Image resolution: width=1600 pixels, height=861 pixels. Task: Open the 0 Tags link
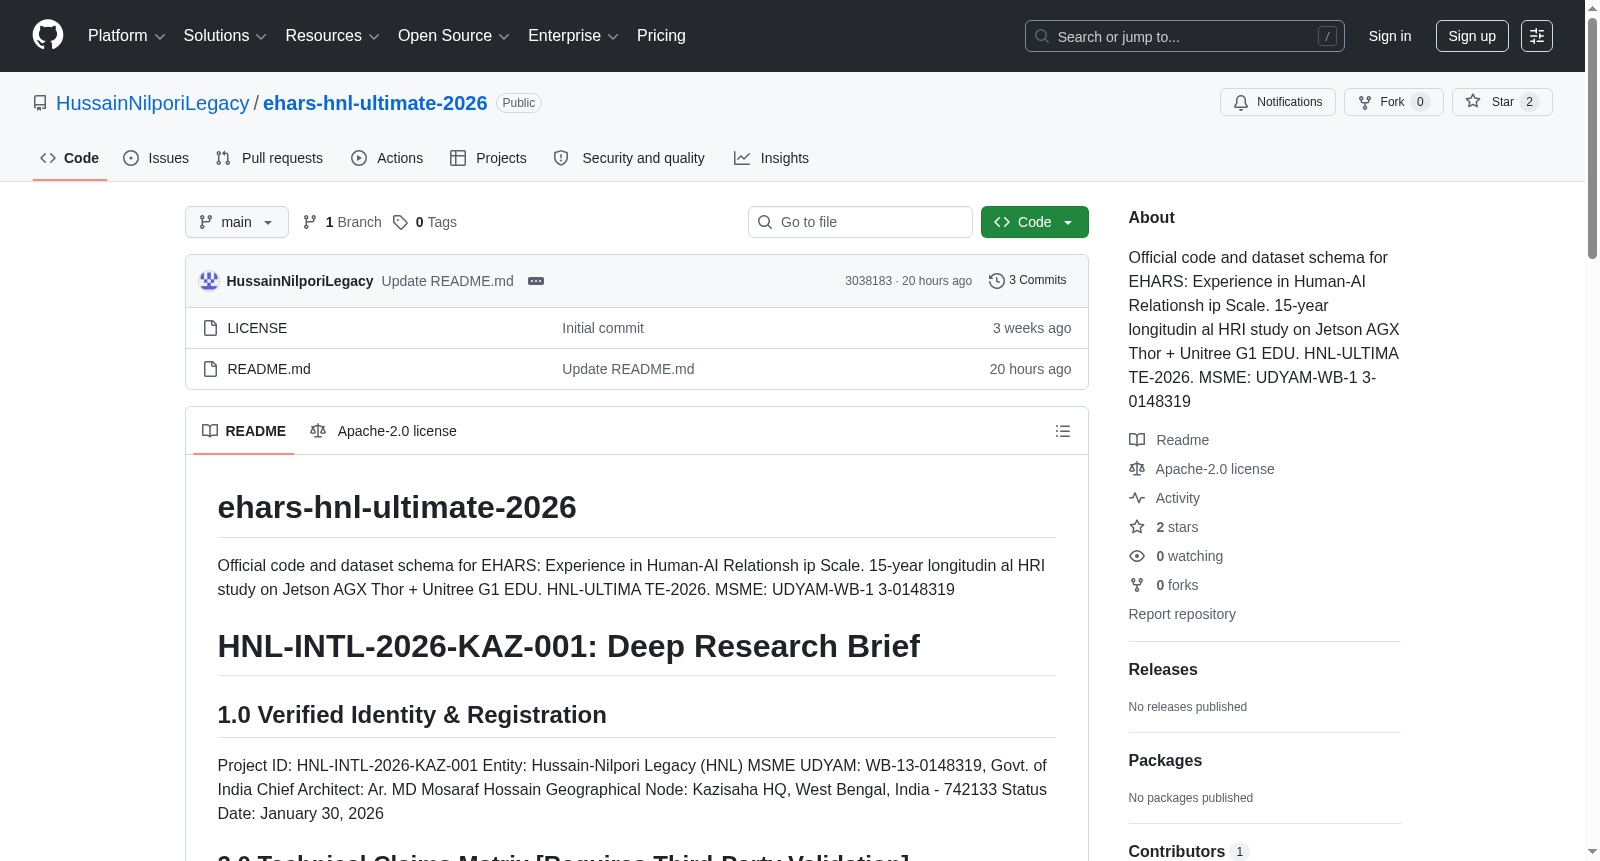pyautogui.click(x=425, y=222)
